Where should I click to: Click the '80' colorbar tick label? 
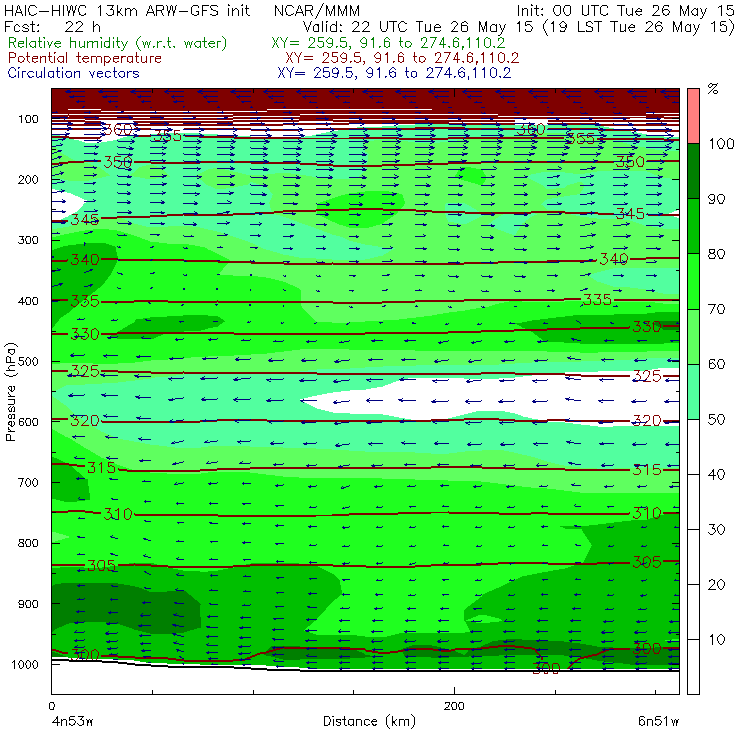(x=716, y=254)
